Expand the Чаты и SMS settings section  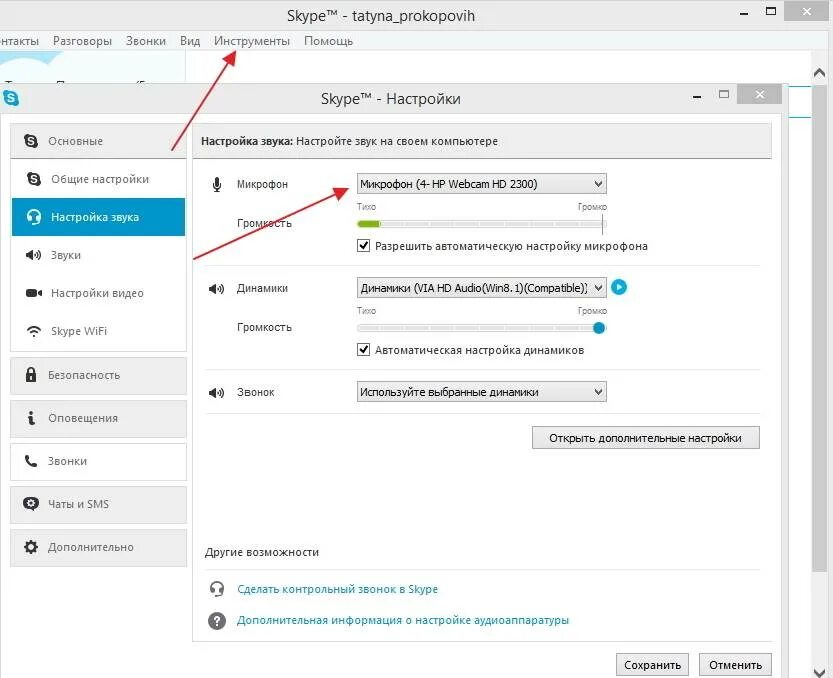98,504
